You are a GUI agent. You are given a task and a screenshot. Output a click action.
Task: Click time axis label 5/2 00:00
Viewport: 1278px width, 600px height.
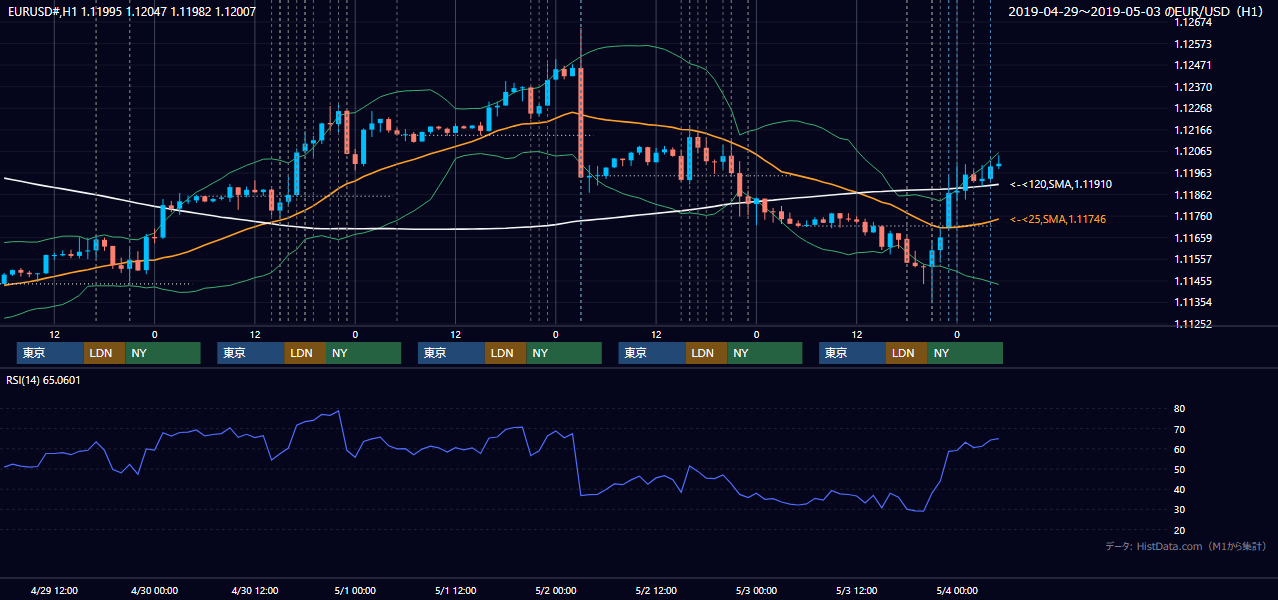pyautogui.click(x=555, y=590)
